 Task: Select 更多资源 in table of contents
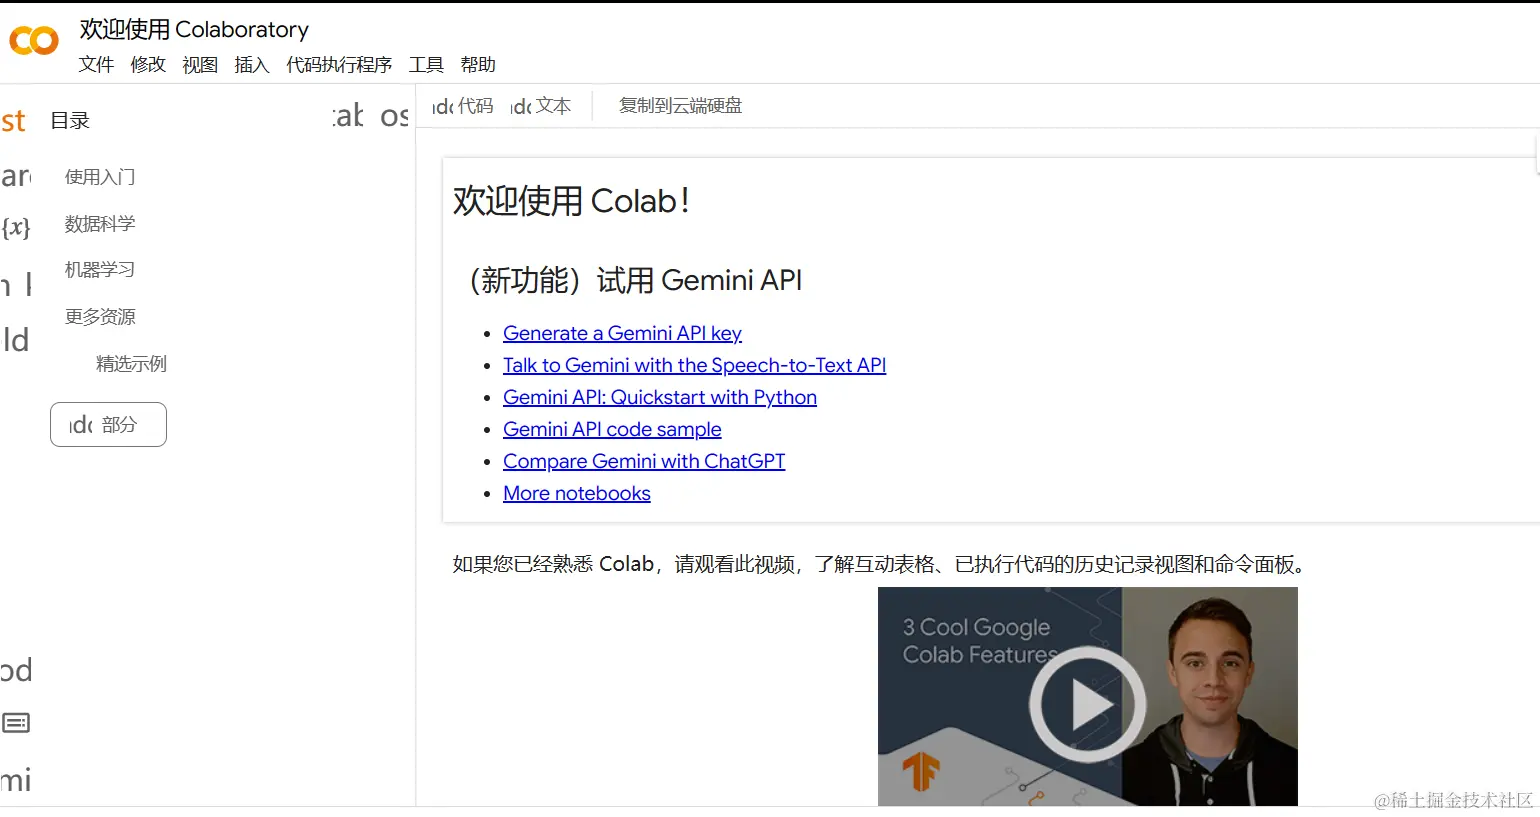point(100,317)
